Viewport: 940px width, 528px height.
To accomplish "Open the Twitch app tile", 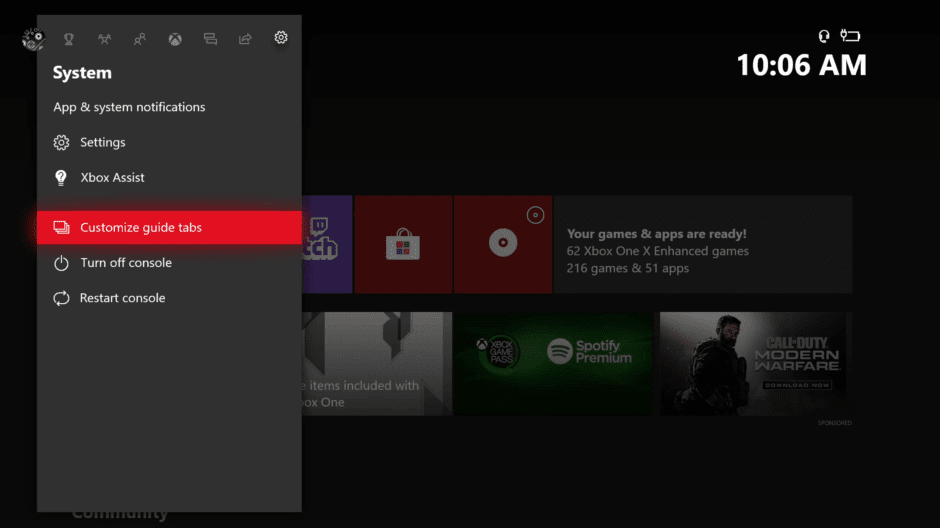I will tap(326, 245).
